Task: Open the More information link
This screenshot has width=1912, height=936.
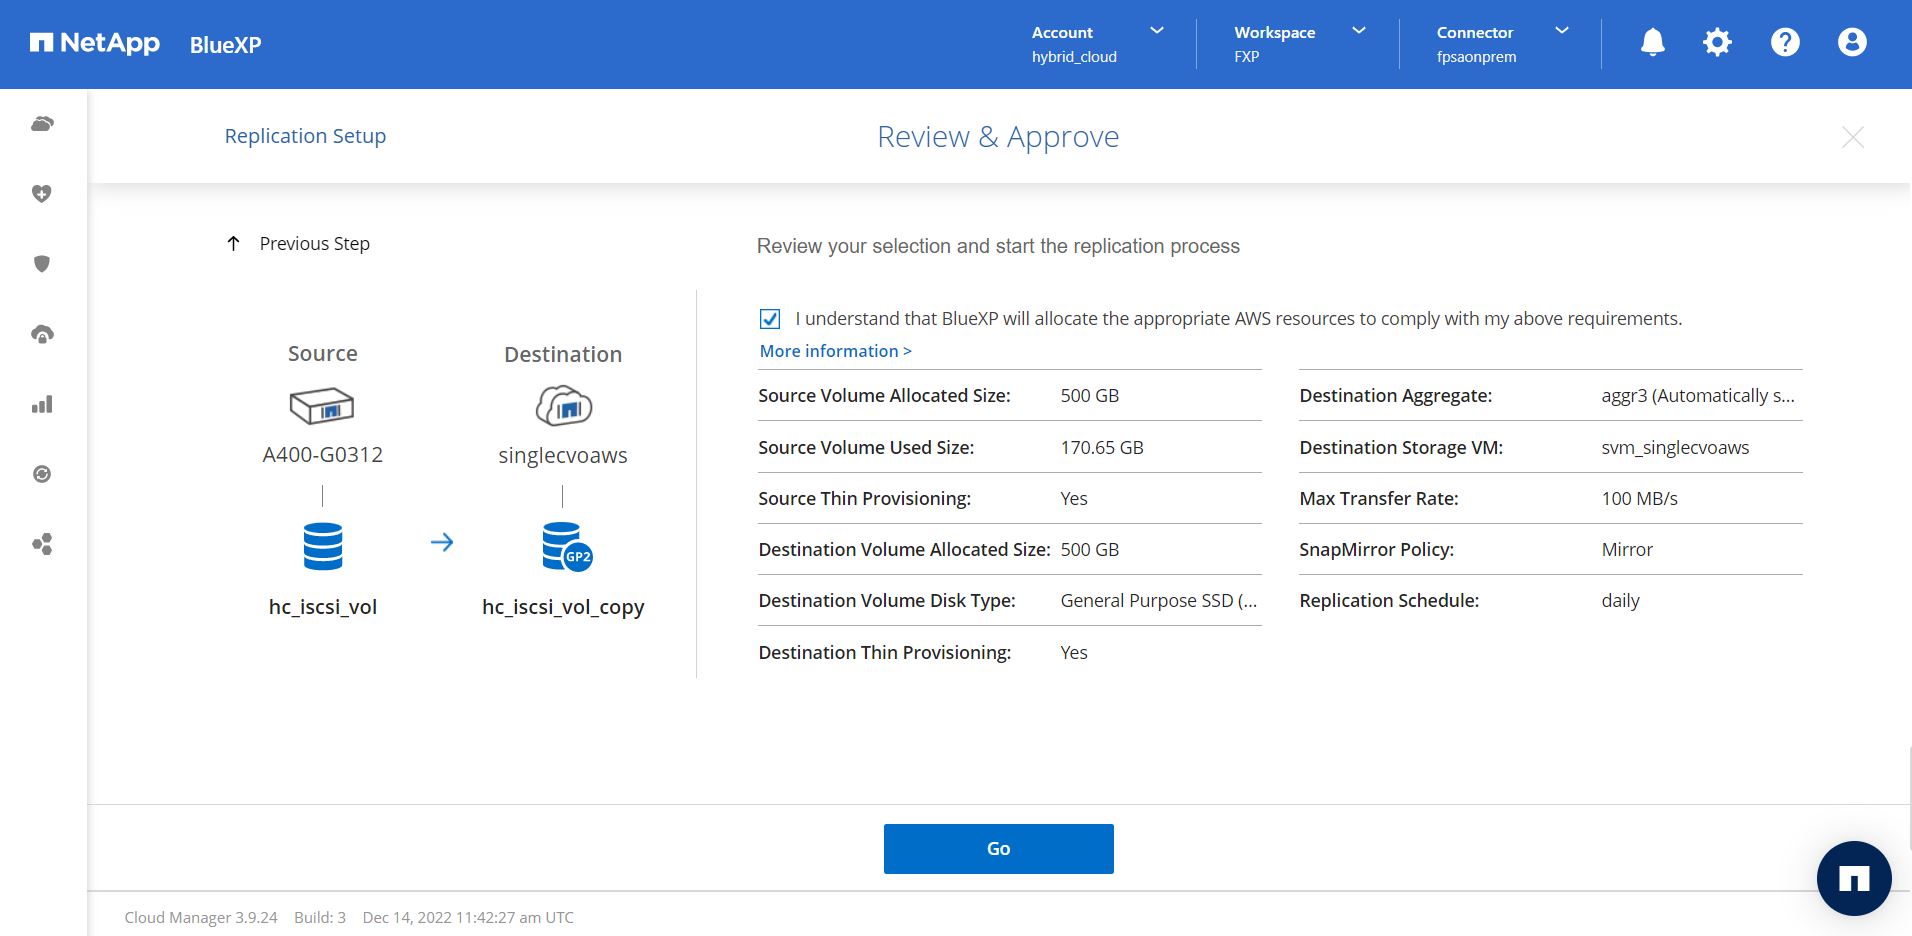Action: pos(835,351)
